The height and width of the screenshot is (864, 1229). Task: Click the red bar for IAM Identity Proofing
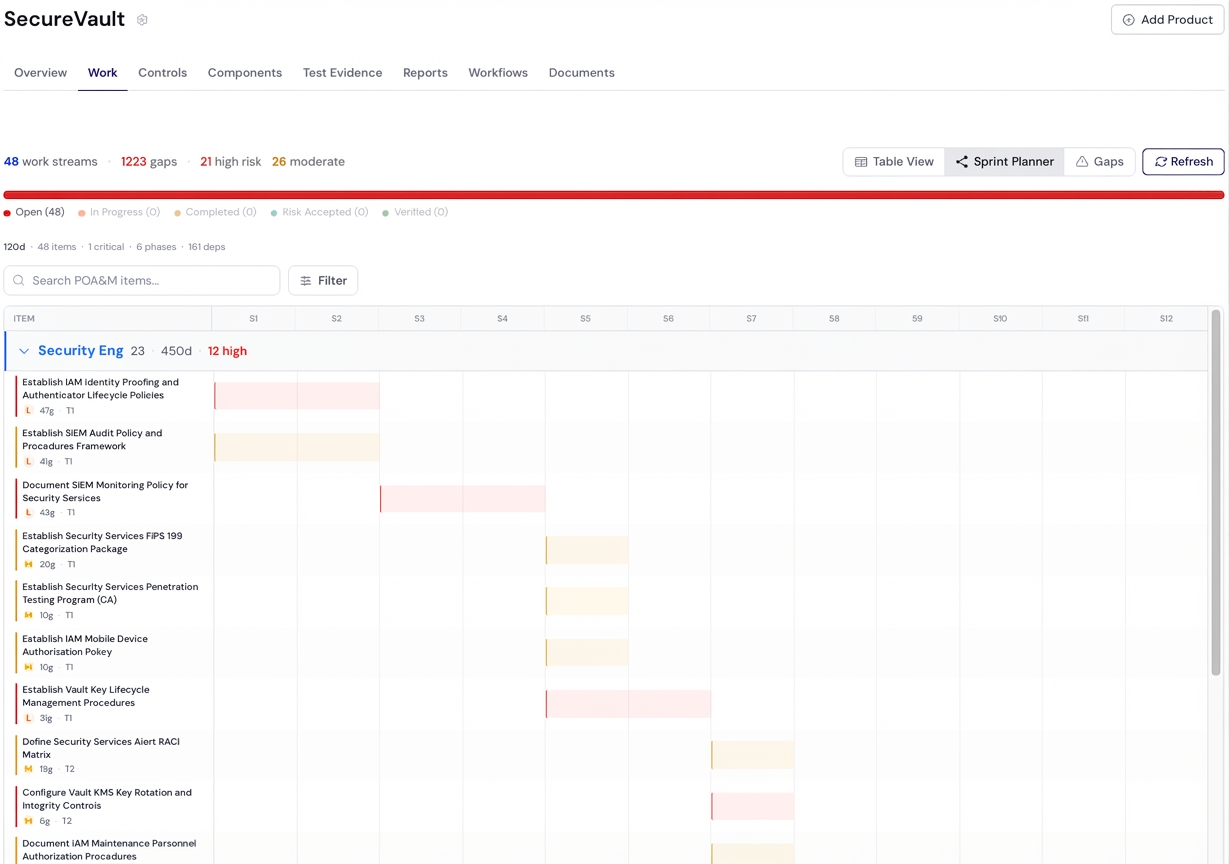297,396
